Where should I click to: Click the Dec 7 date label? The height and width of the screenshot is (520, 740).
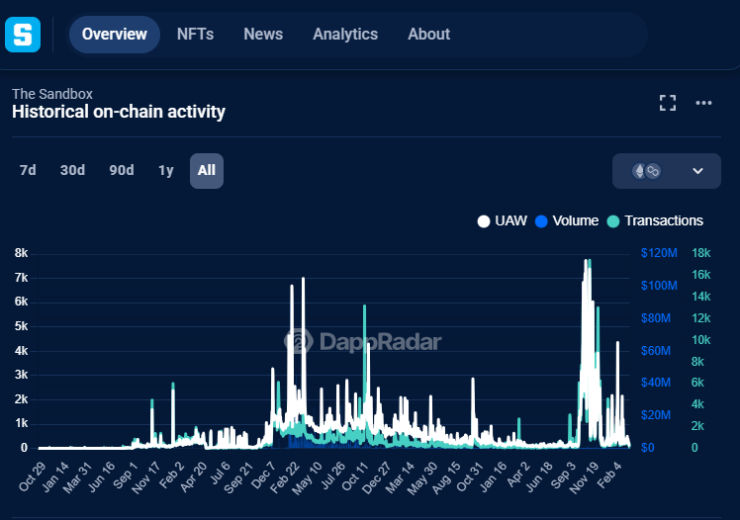[x=263, y=475]
